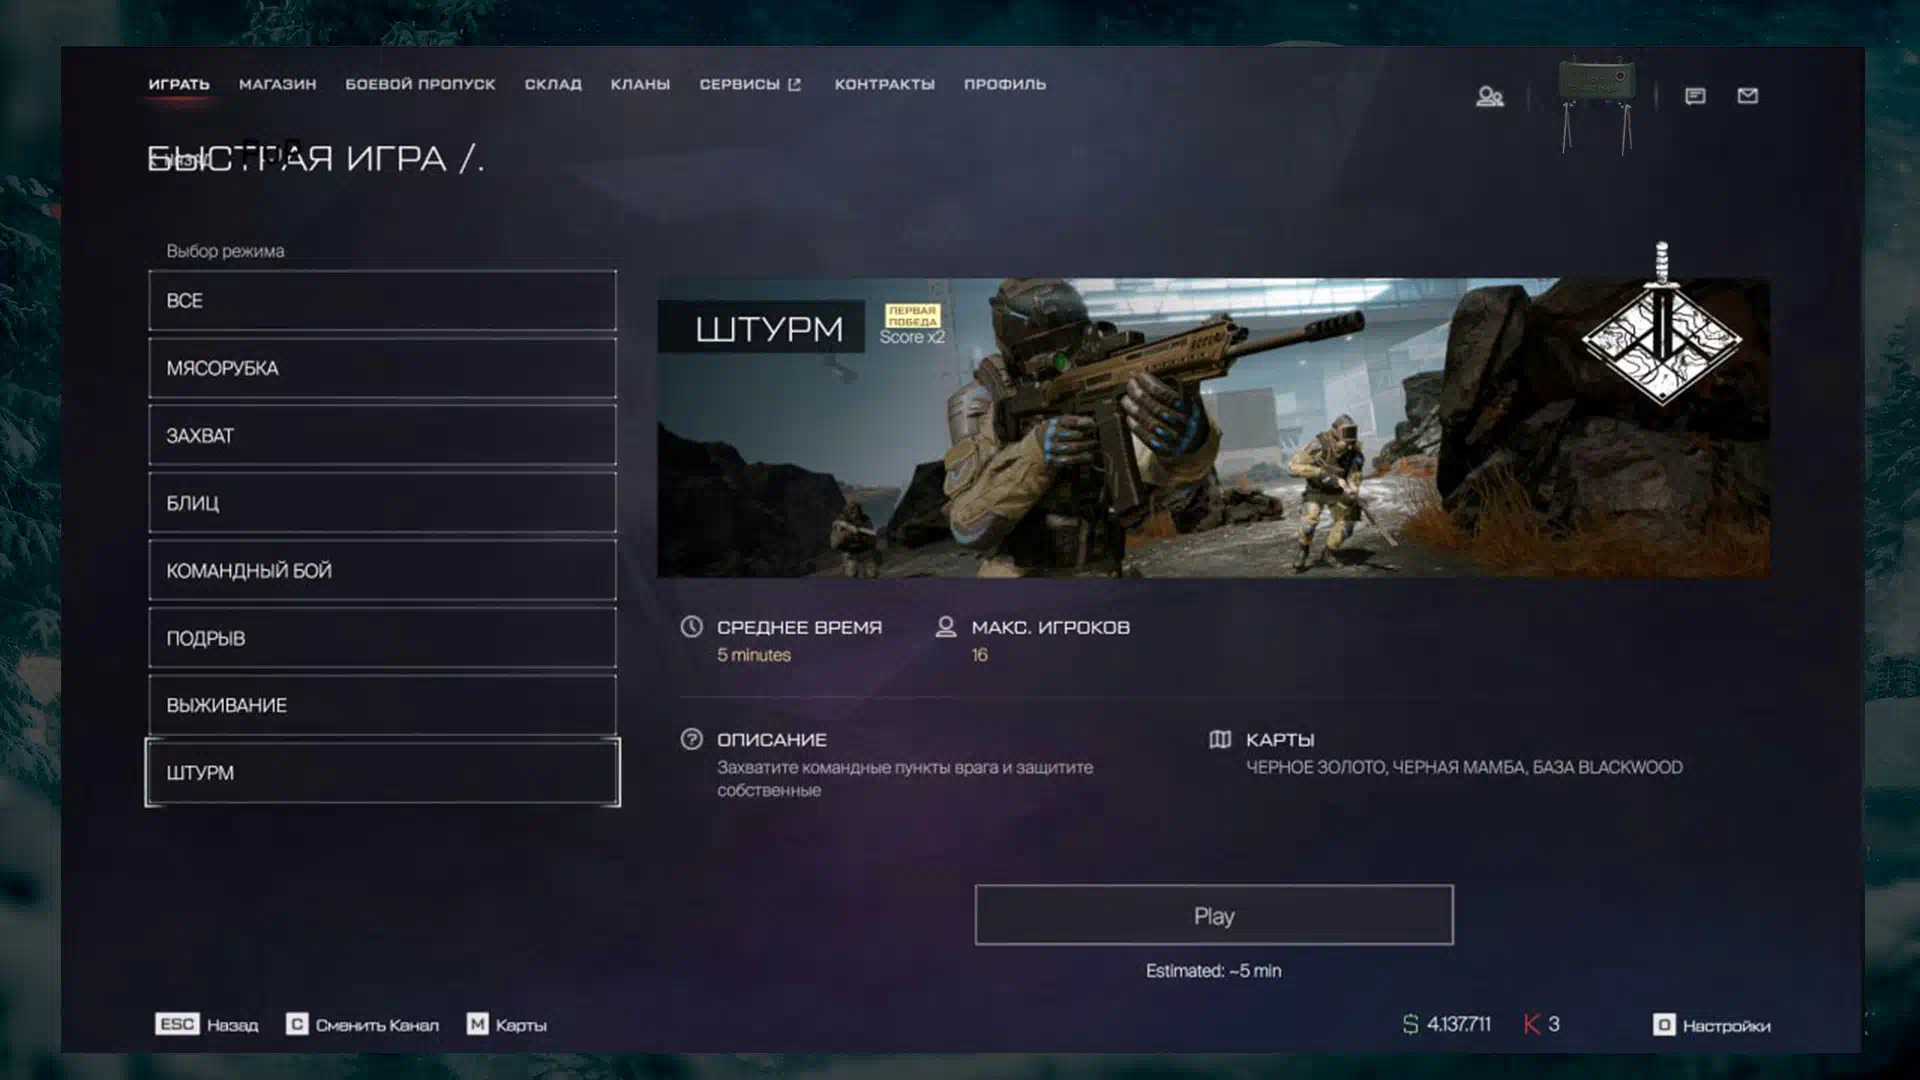The image size is (1920, 1080).
Task: Open the Кланы tab
Action: 640,84
